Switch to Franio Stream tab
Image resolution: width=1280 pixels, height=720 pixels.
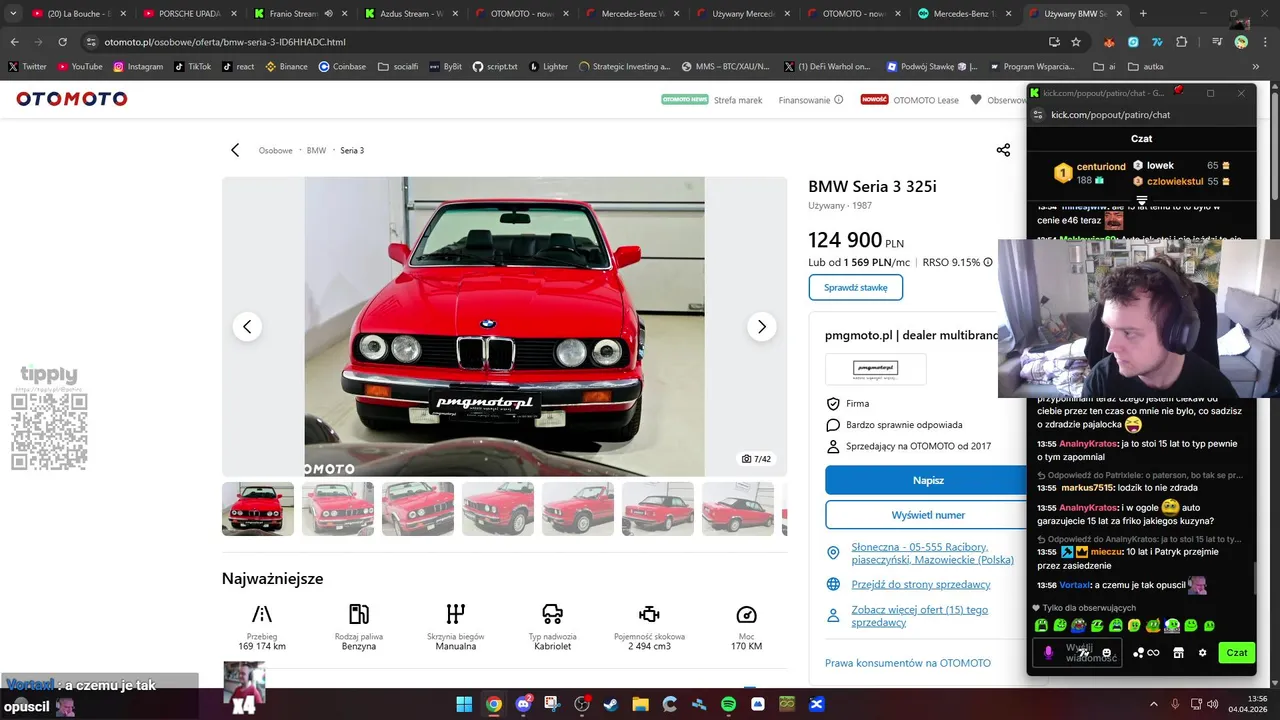pos(294,14)
